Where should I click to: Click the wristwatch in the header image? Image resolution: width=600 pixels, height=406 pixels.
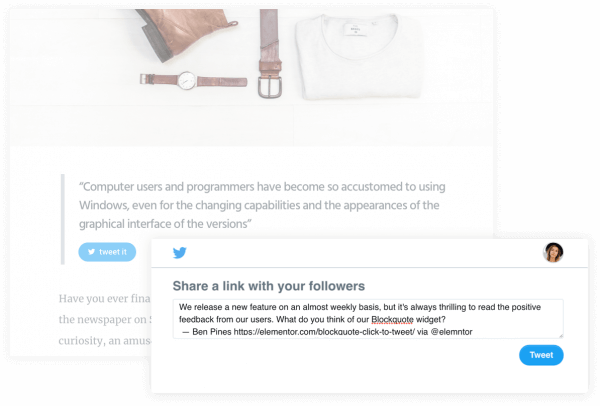[x=193, y=81]
